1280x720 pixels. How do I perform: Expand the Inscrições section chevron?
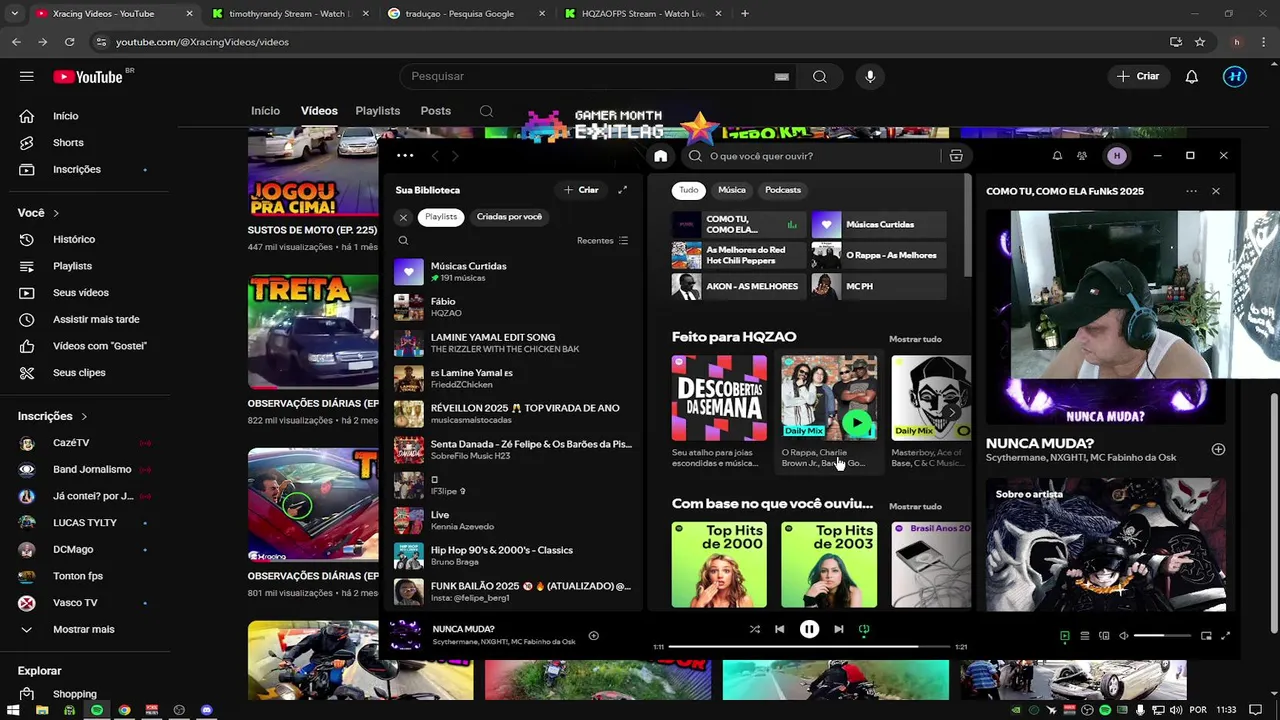click(84, 416)
